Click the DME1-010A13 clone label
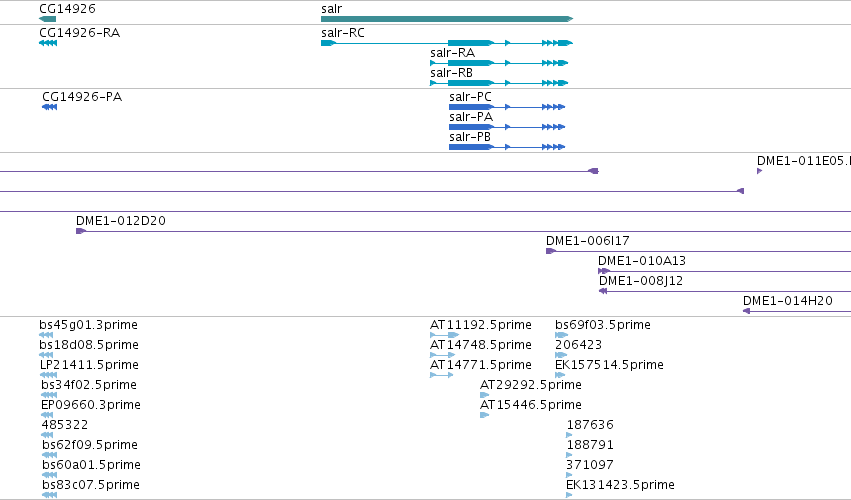Image resolution: width=851 pixels, height=500 pixels. [x=642, y=261]
